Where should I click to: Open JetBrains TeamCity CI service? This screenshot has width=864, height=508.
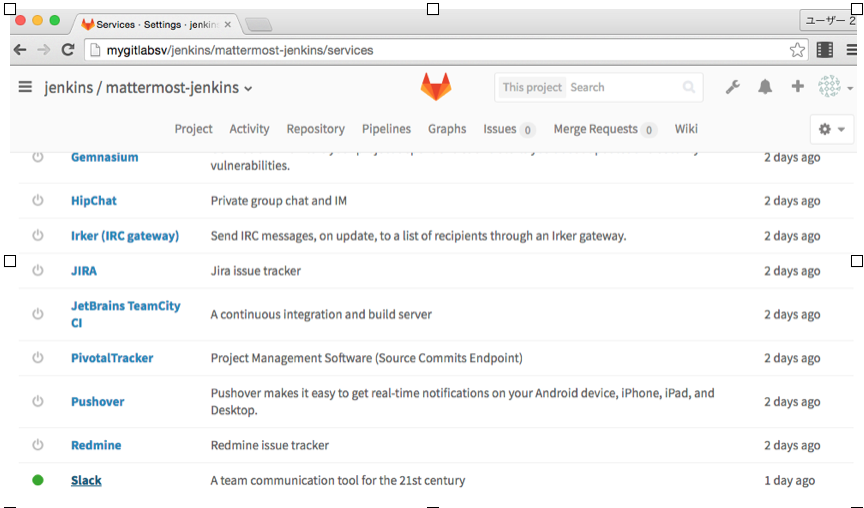click(126, 314)
